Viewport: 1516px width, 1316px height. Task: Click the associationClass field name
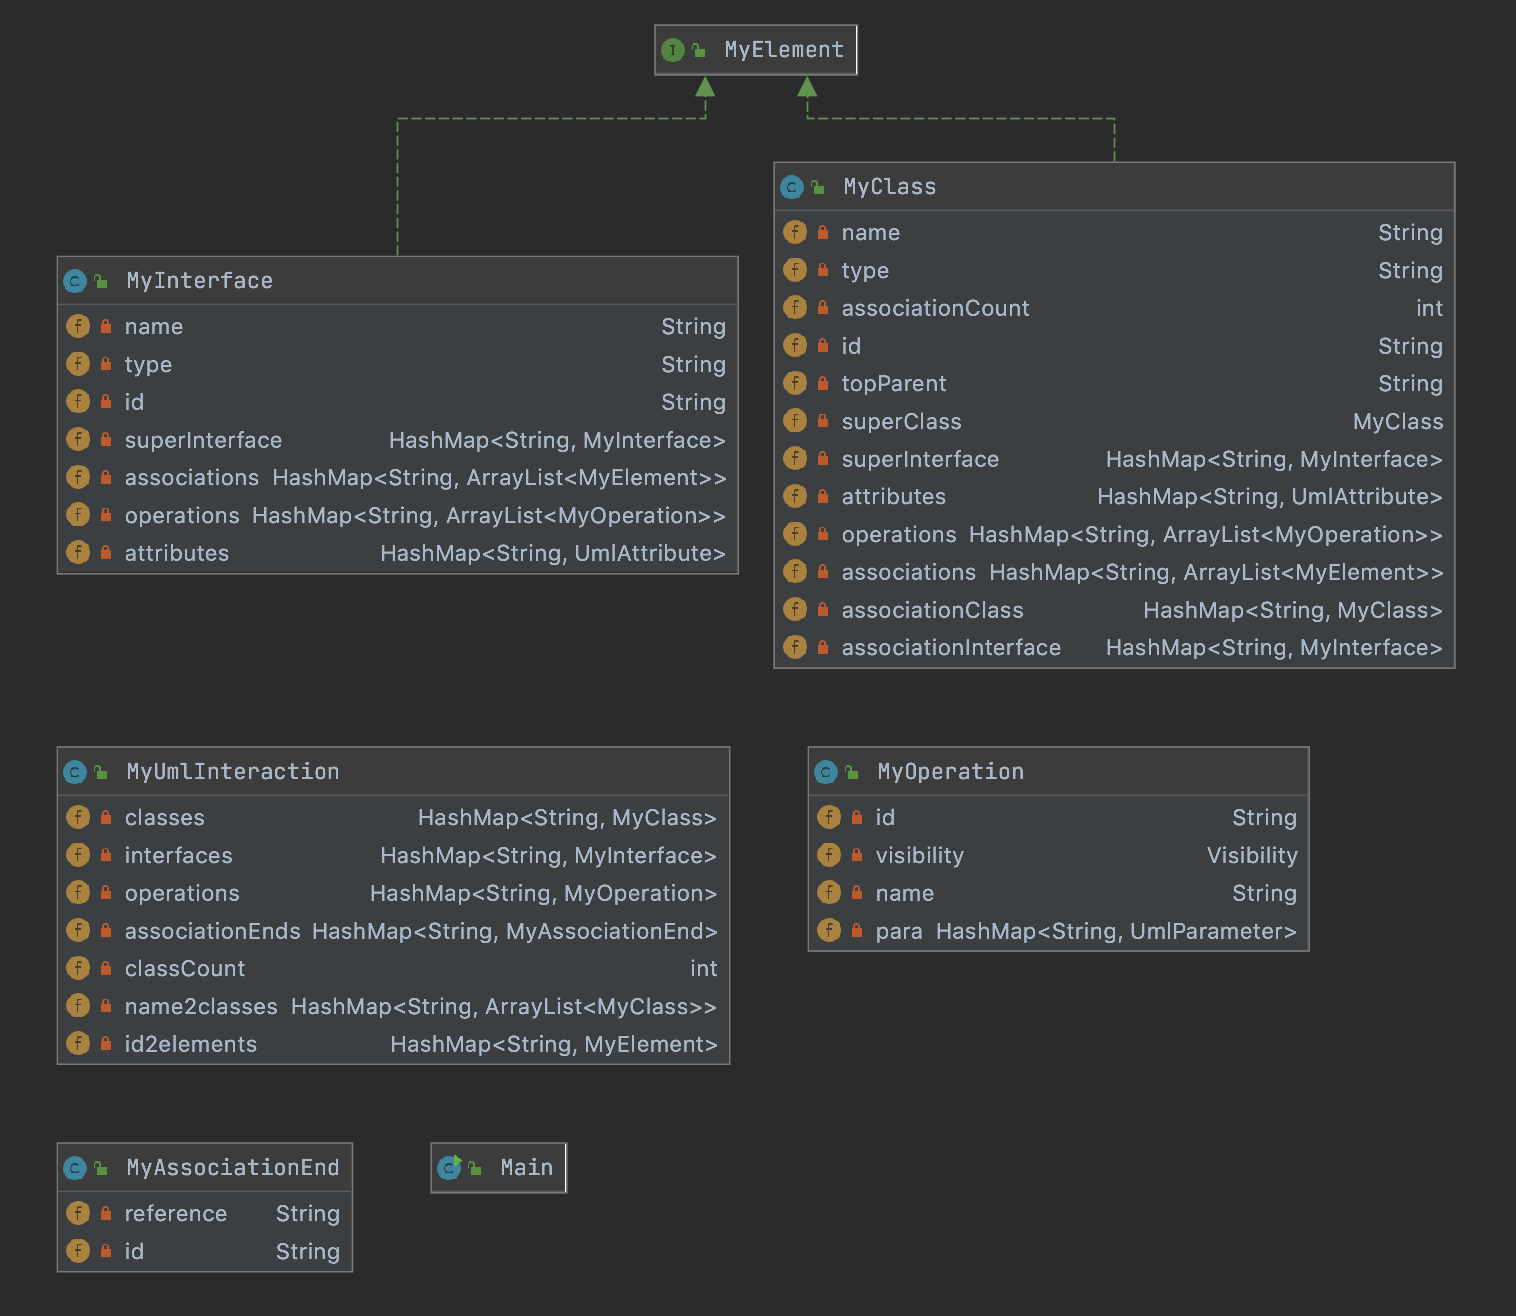pyautogui.click(x=933, y=610)
